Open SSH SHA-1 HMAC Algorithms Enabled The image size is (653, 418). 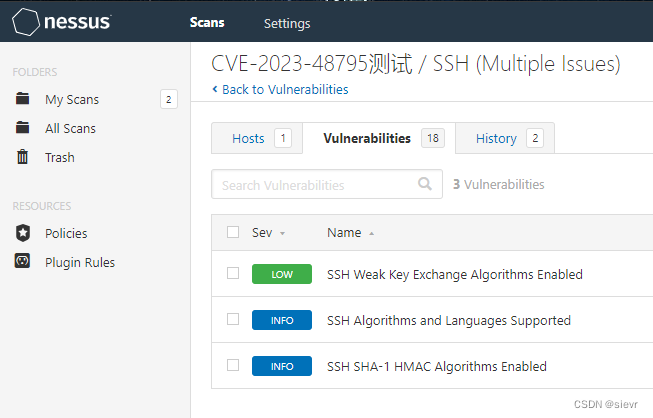pos(437,366)
